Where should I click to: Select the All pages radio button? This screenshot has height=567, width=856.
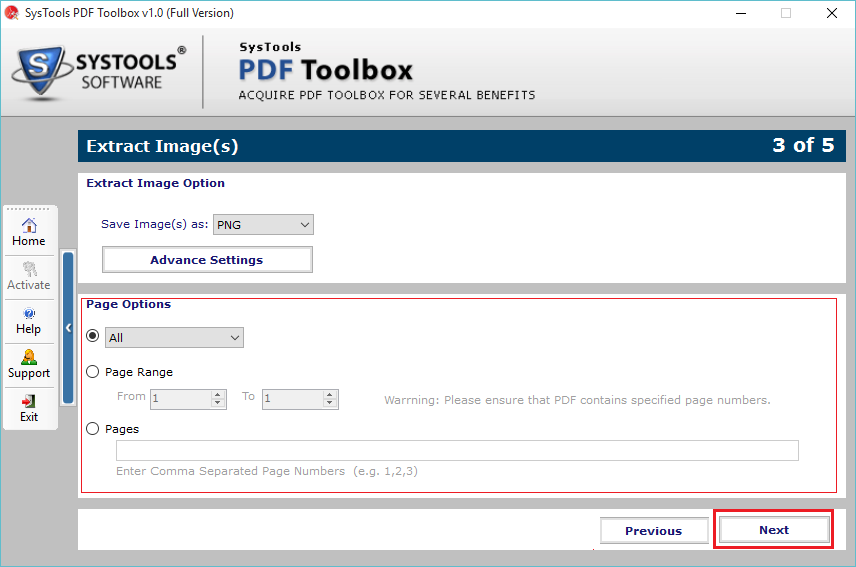point(93,336)
